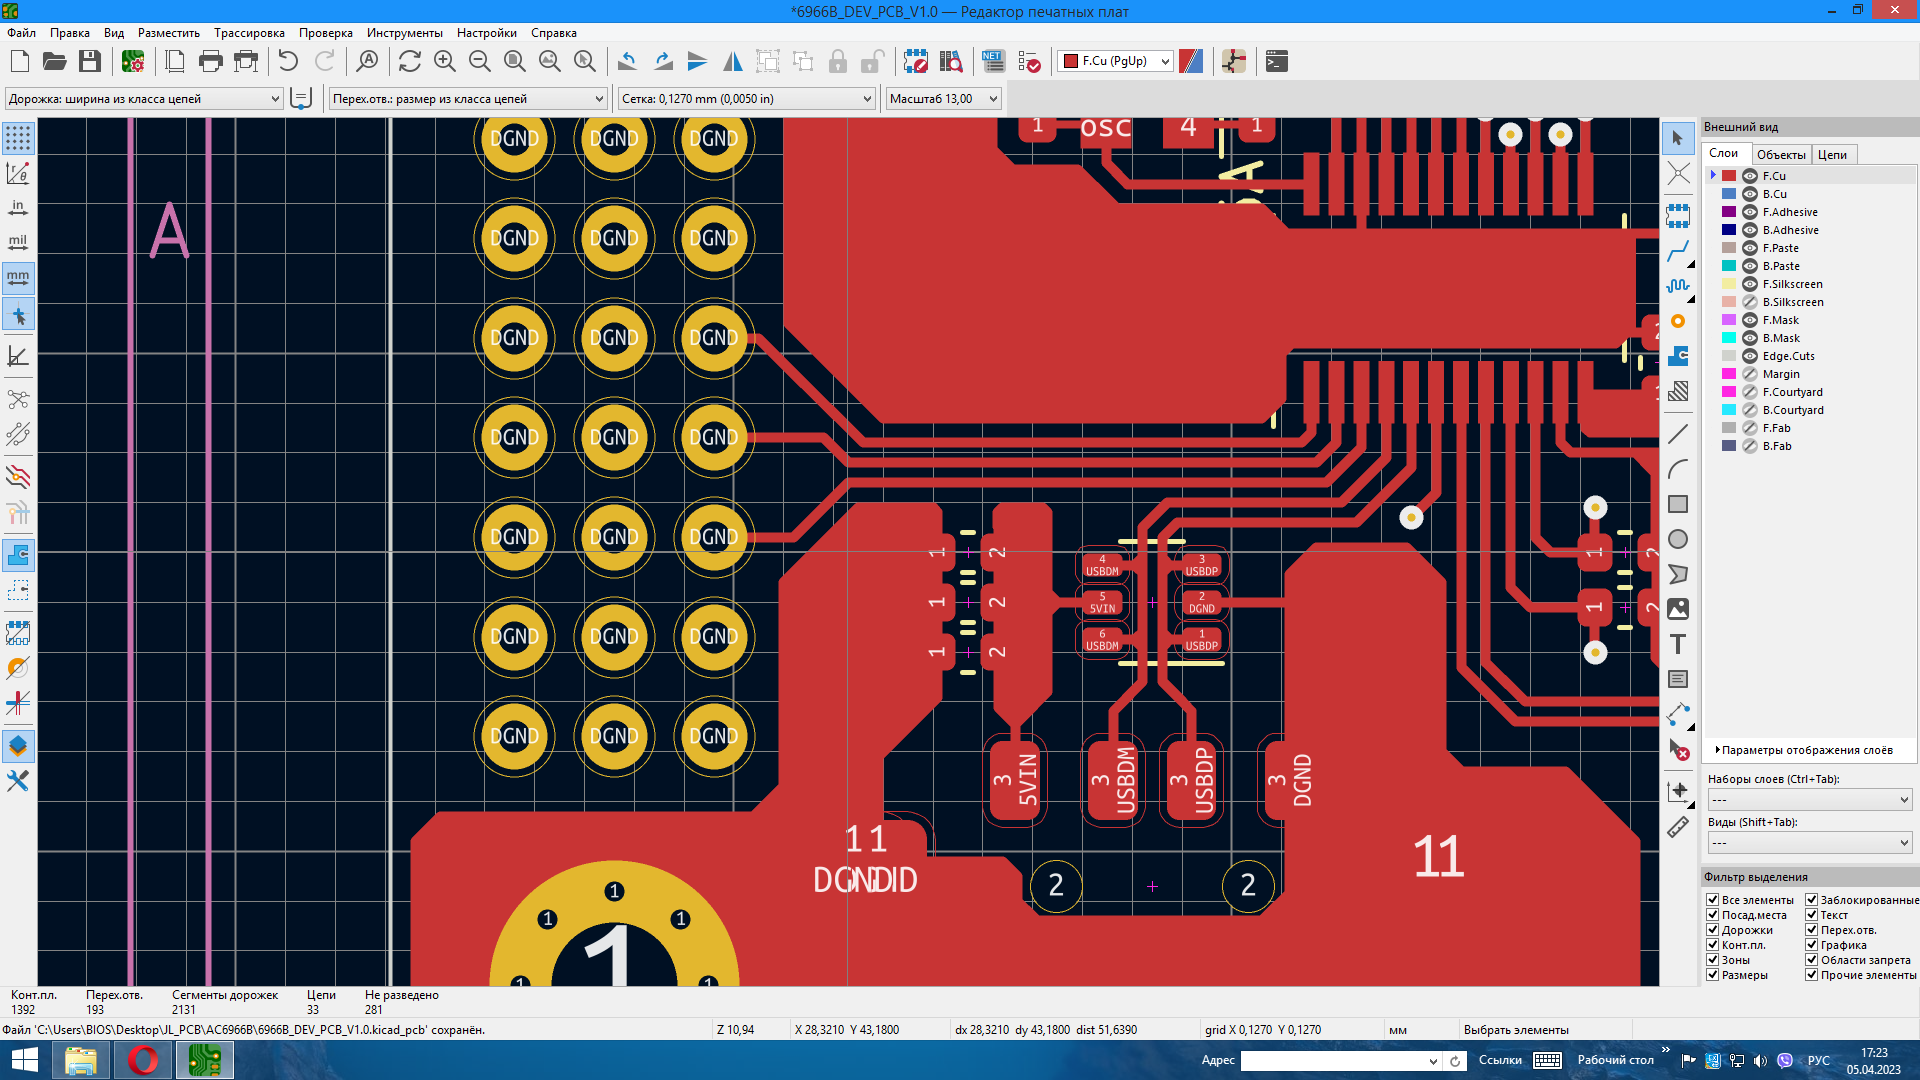Open the zoom scale dropdown

pos(943,98)
